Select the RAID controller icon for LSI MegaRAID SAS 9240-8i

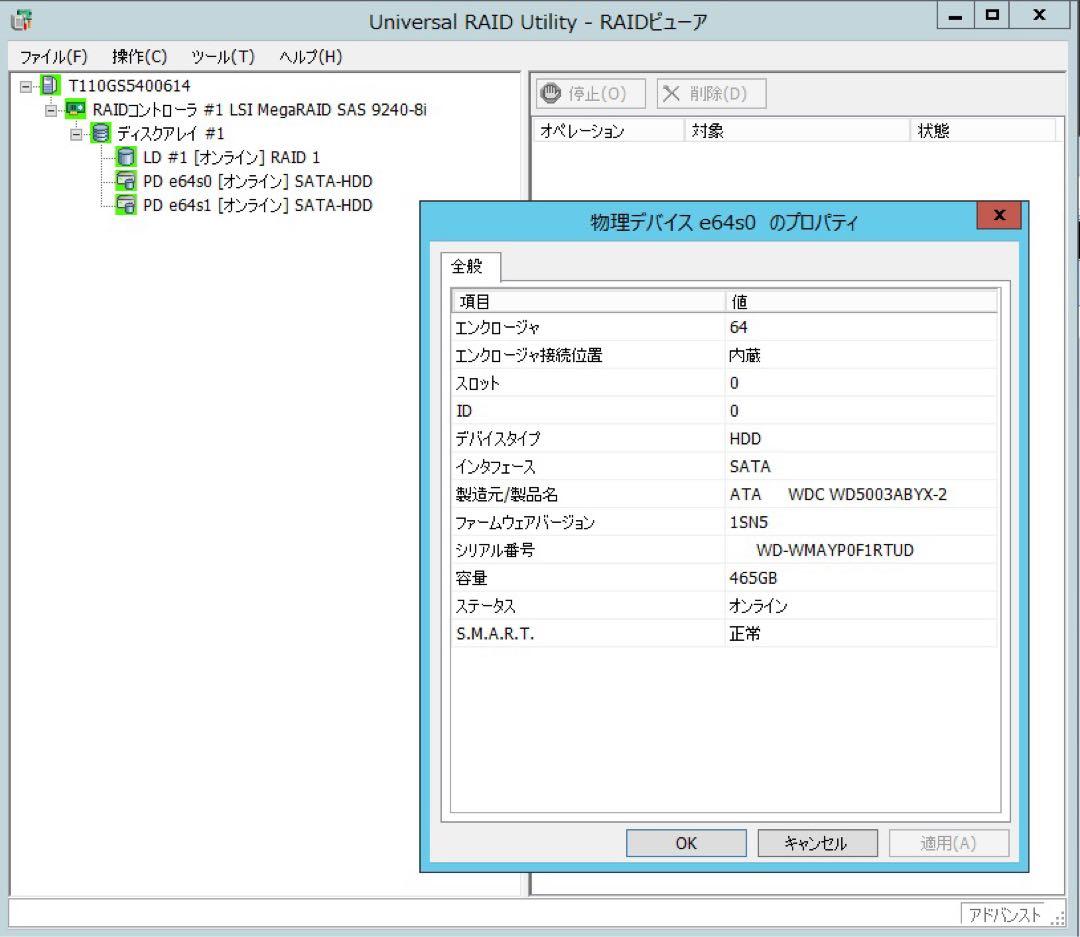(x=75, y=109)
